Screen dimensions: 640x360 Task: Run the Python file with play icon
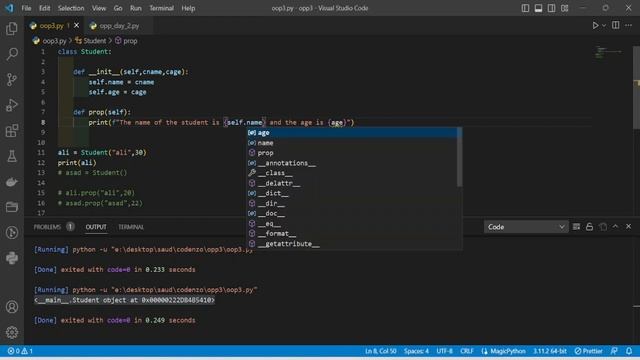595,25
